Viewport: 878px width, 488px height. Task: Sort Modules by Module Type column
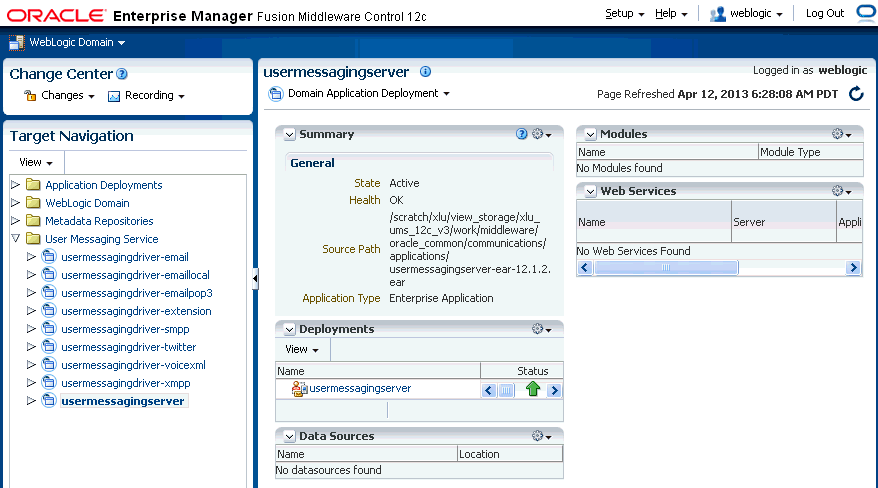click(x=810, y=152)
